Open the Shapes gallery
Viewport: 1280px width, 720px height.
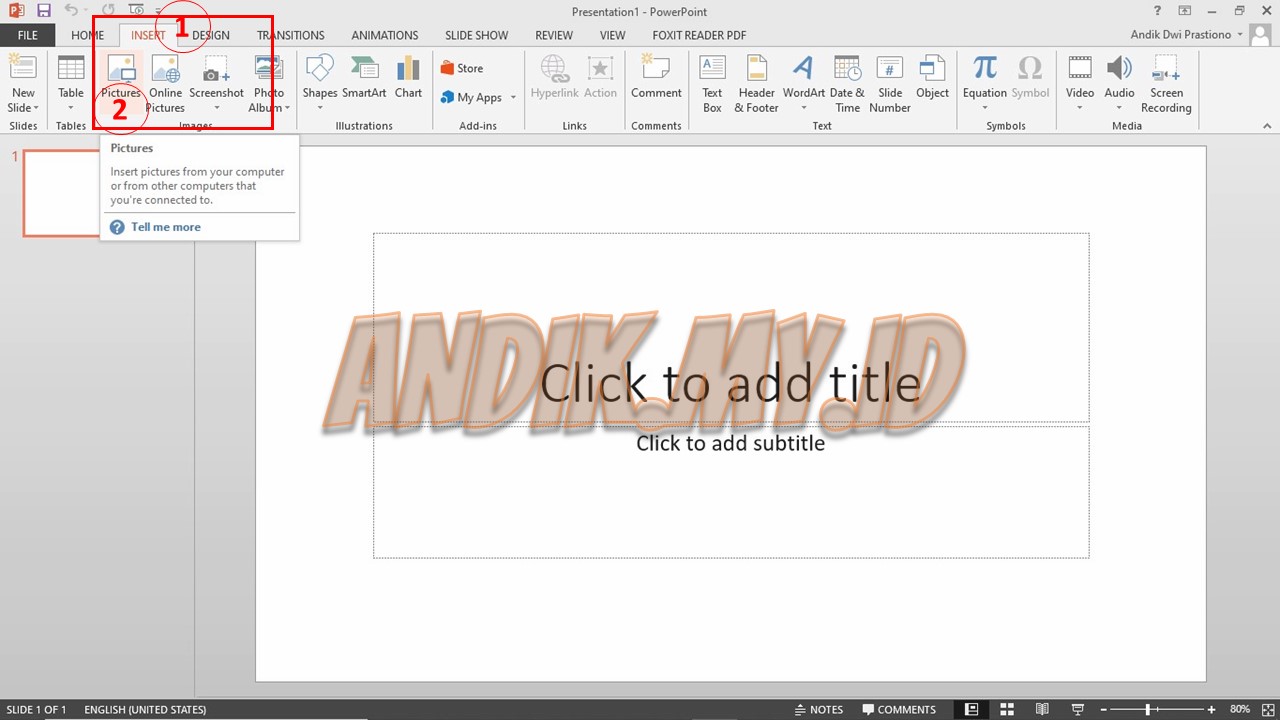320,84
